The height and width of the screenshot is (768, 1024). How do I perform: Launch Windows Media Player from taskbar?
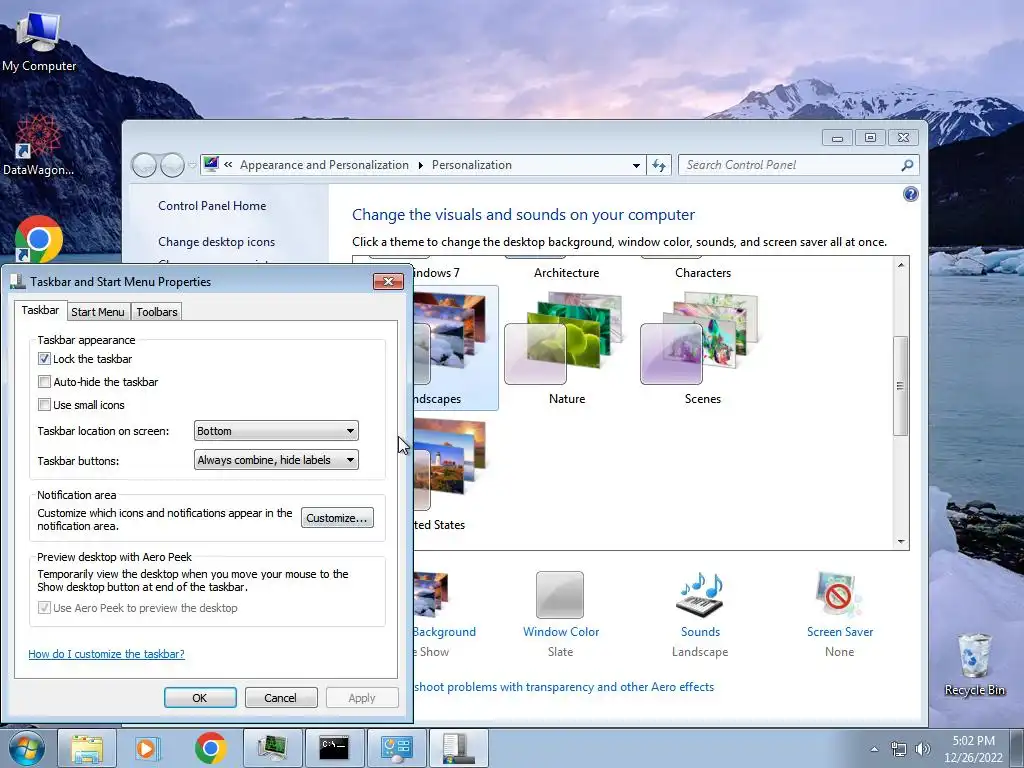tap(148, 748)
